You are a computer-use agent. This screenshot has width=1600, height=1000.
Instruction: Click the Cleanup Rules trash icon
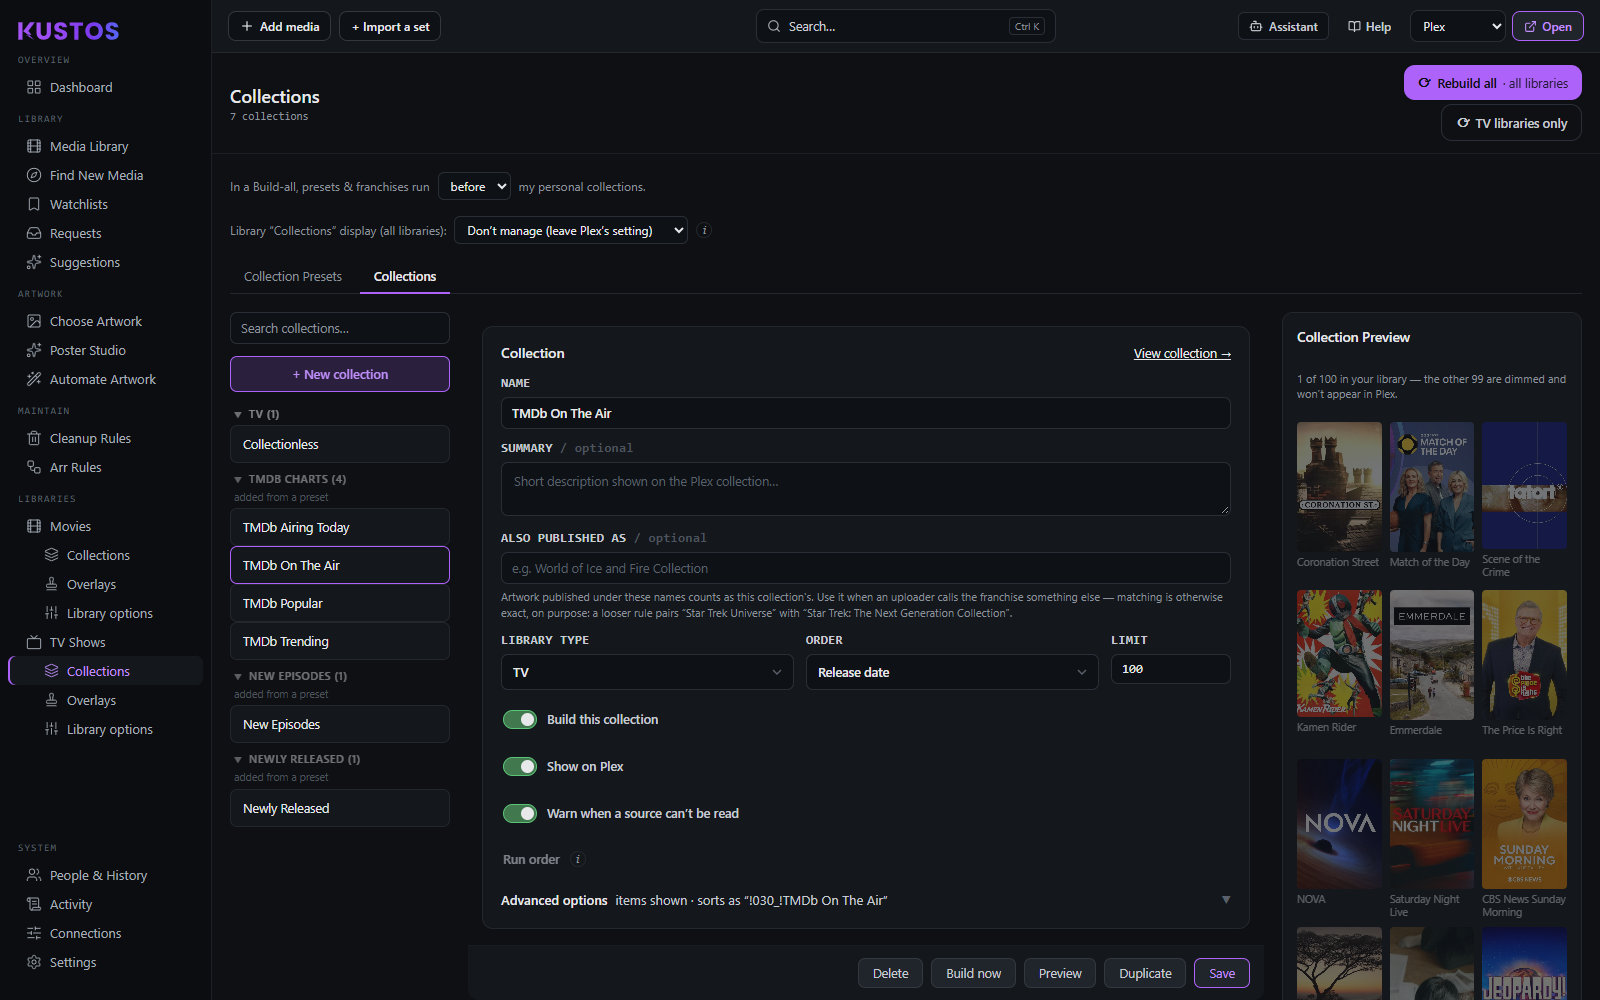34,438
